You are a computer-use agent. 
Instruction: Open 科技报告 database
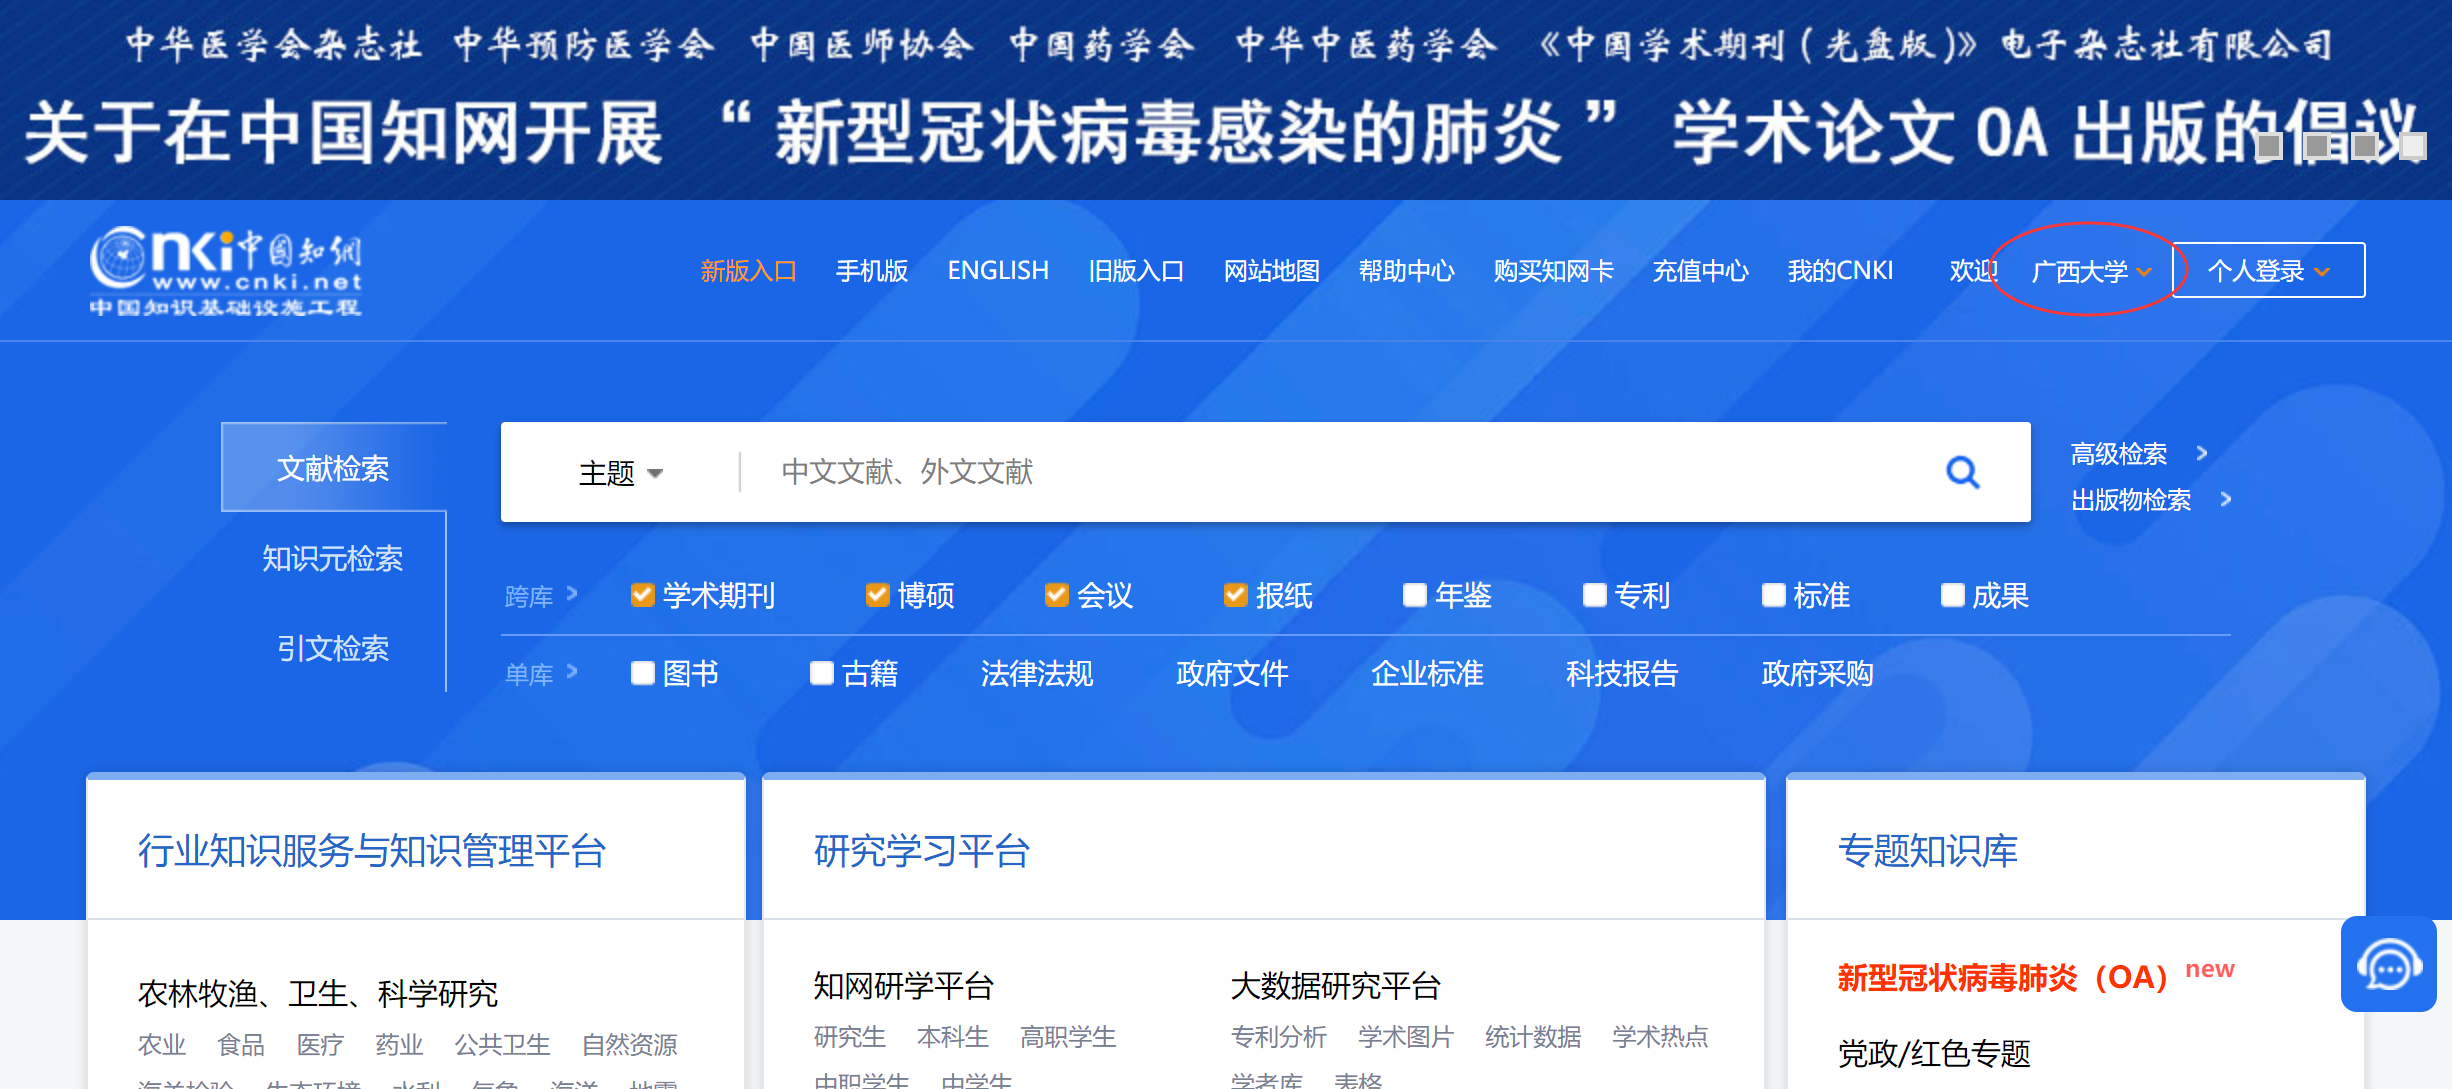(1622, 673)
